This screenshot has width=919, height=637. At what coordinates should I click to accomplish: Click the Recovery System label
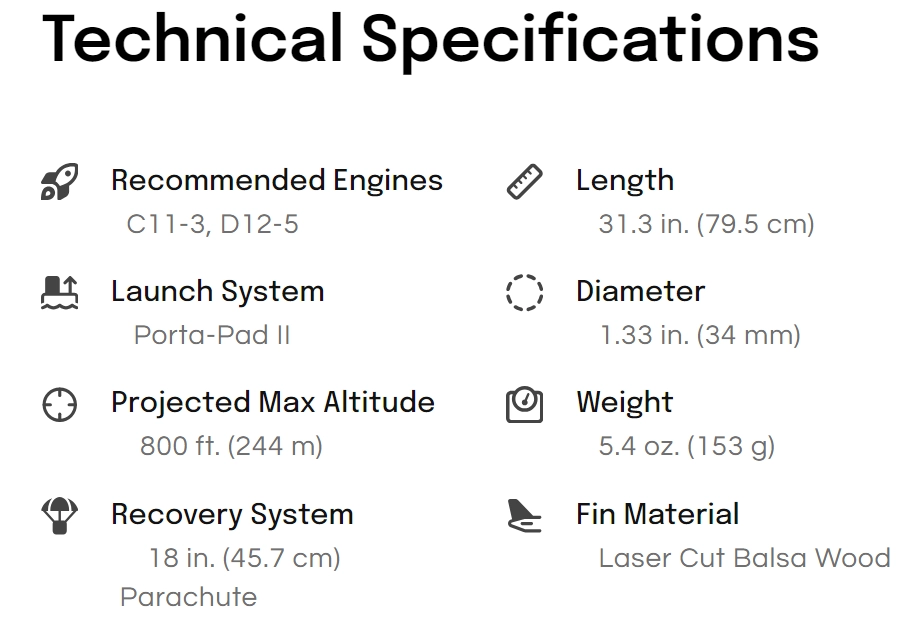tap(233, 514)
